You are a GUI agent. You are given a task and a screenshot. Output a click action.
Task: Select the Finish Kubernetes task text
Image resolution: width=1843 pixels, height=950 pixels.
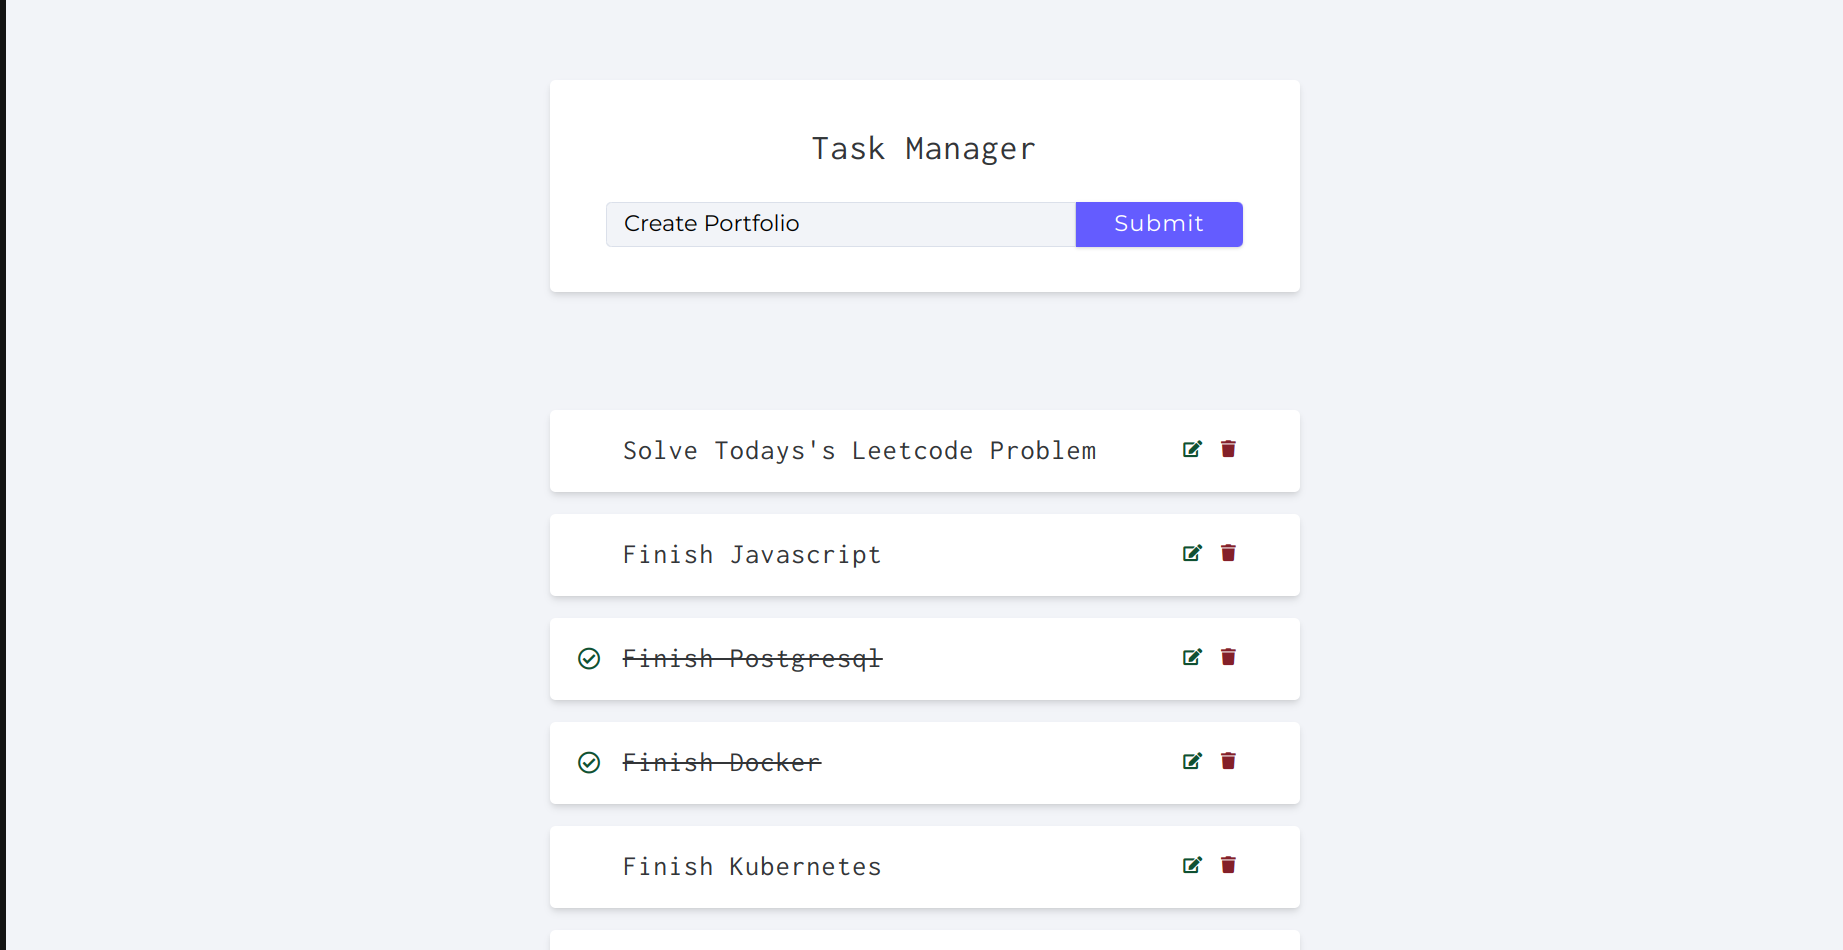752,867
